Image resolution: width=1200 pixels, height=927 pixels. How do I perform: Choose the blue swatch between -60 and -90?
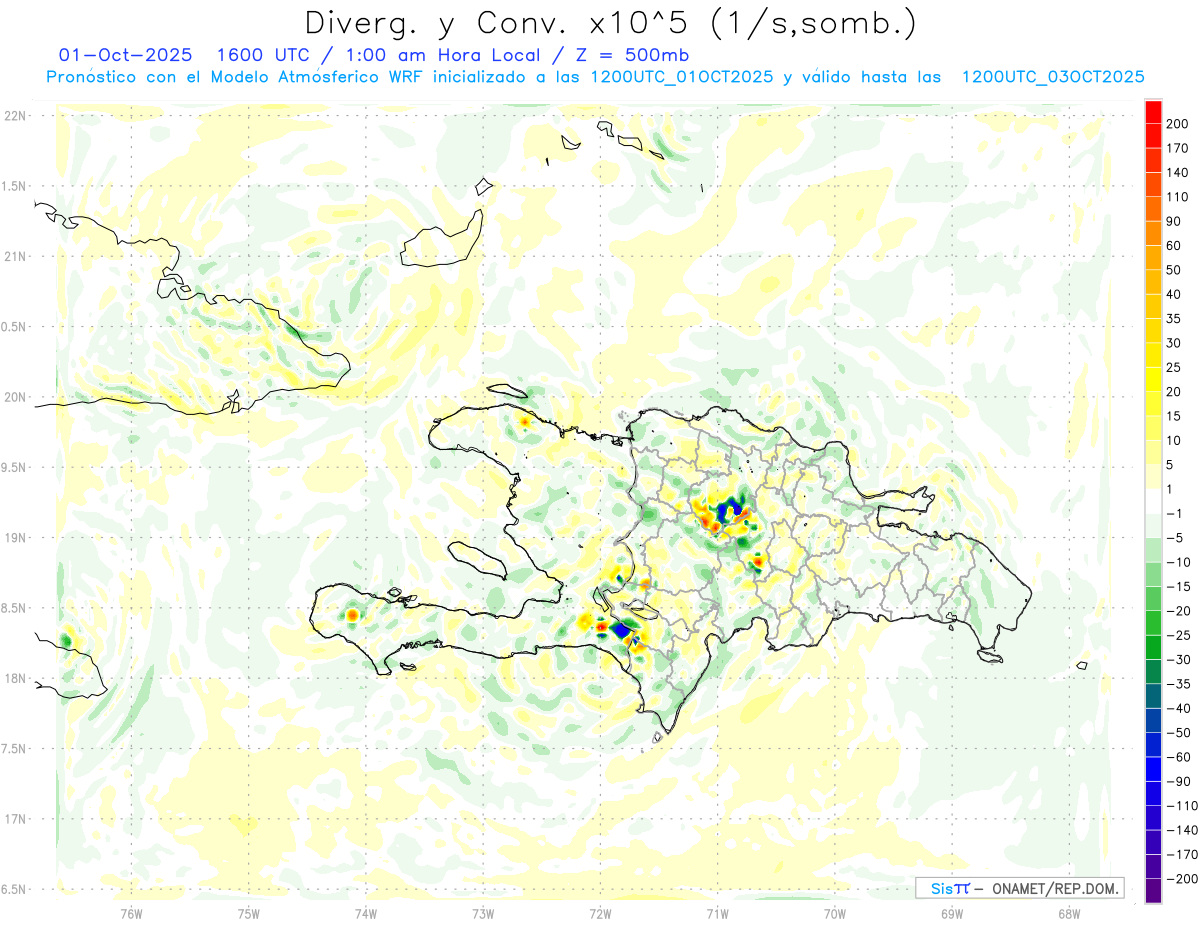(x=1153, y=769)
